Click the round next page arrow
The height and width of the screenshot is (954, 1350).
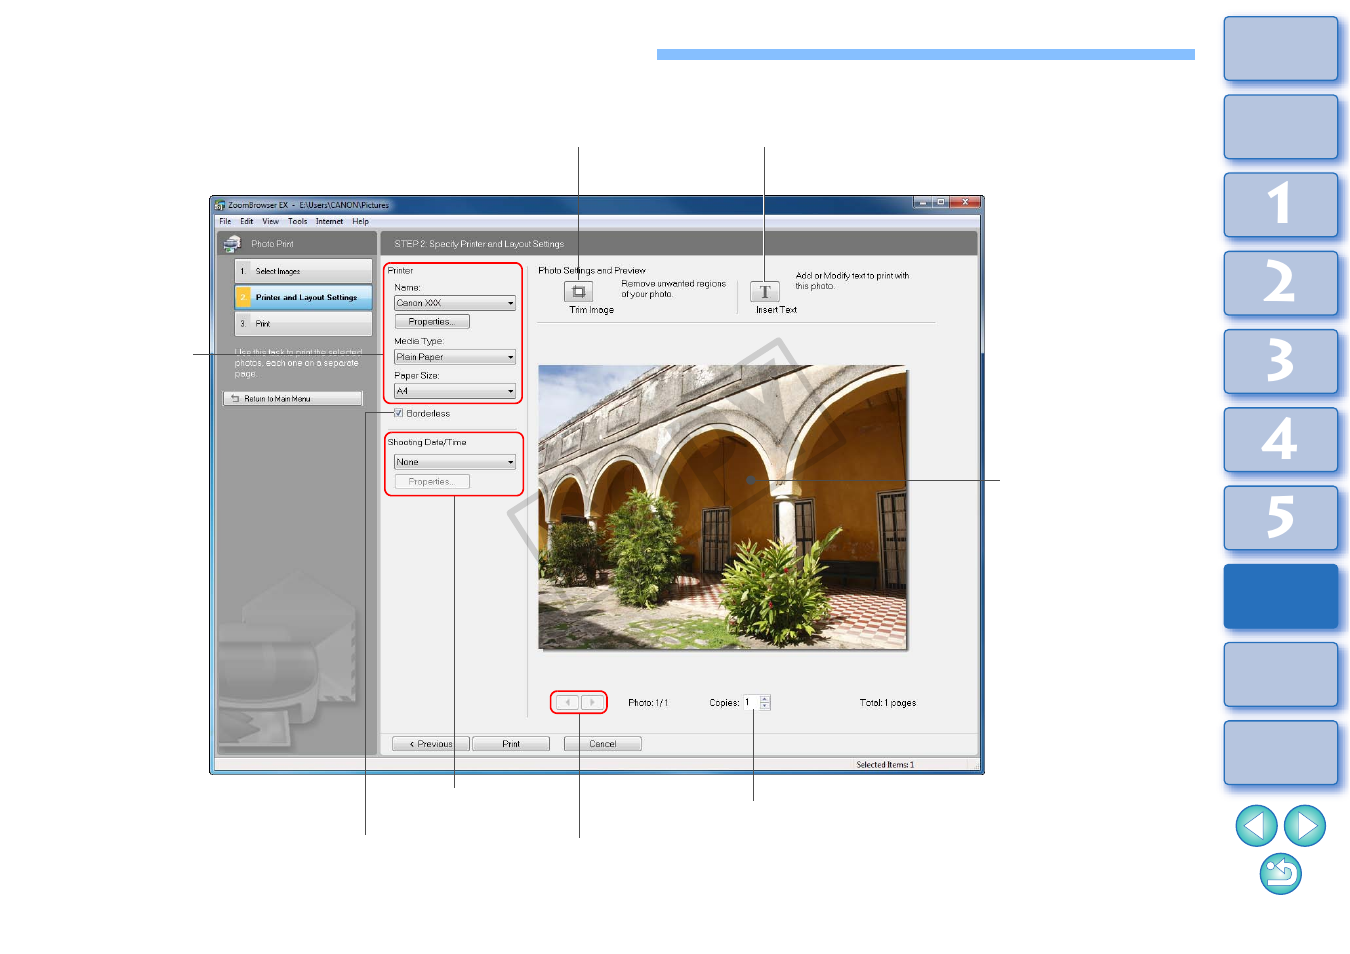click(1304, 826)
